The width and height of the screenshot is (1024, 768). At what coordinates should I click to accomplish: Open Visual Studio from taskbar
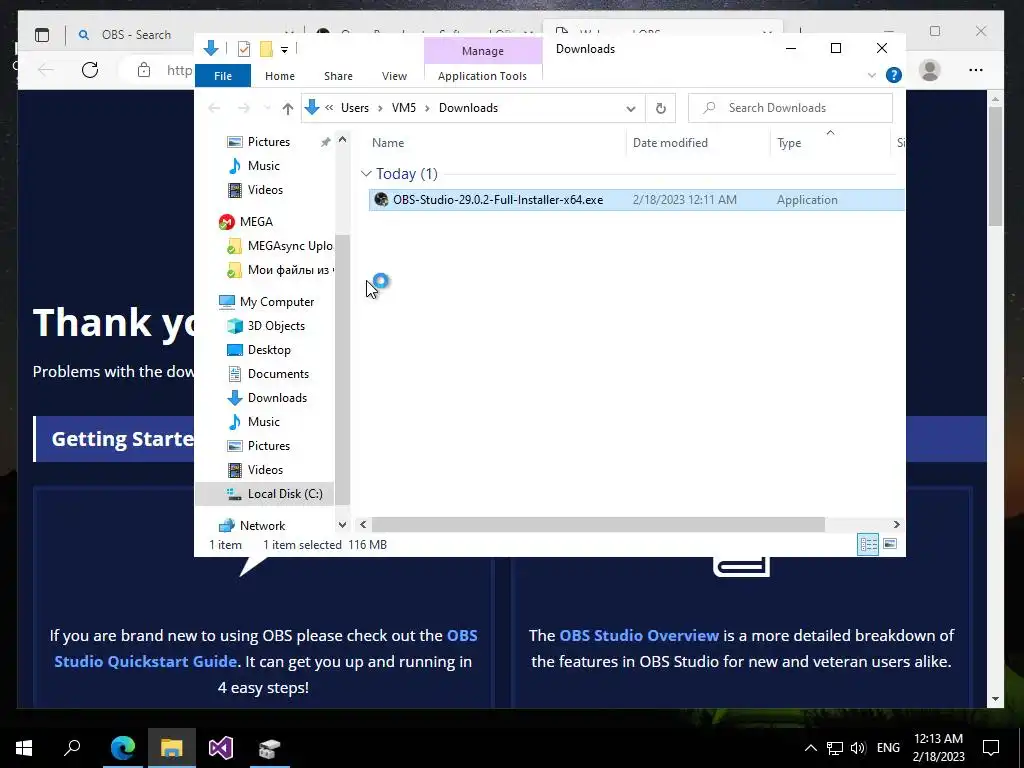click(x=221, y=748)
